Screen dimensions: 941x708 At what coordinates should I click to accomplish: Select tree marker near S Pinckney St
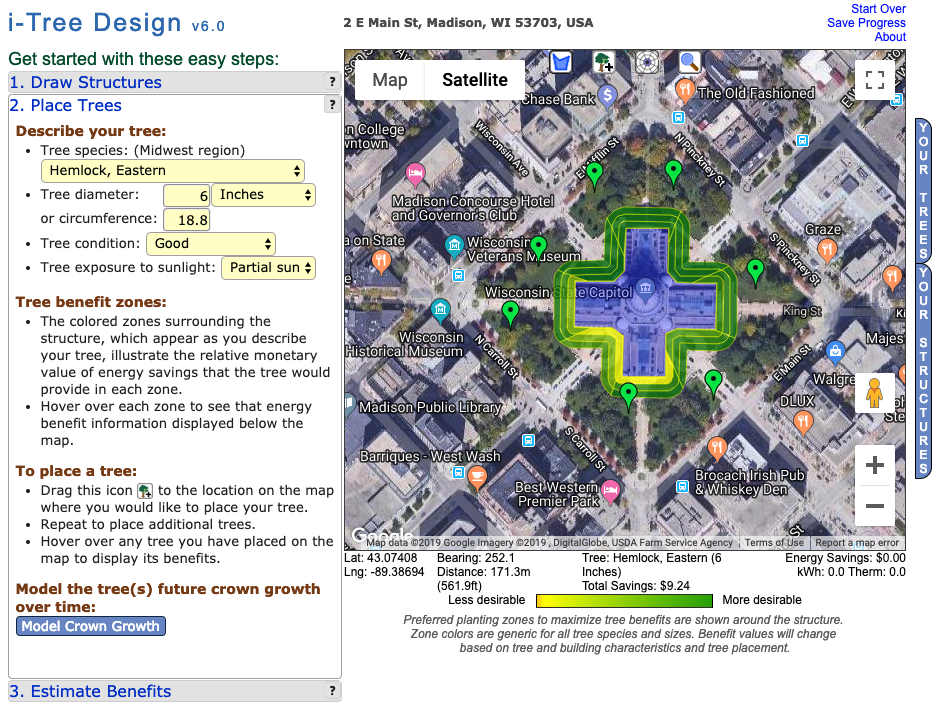tap(755, 271)
